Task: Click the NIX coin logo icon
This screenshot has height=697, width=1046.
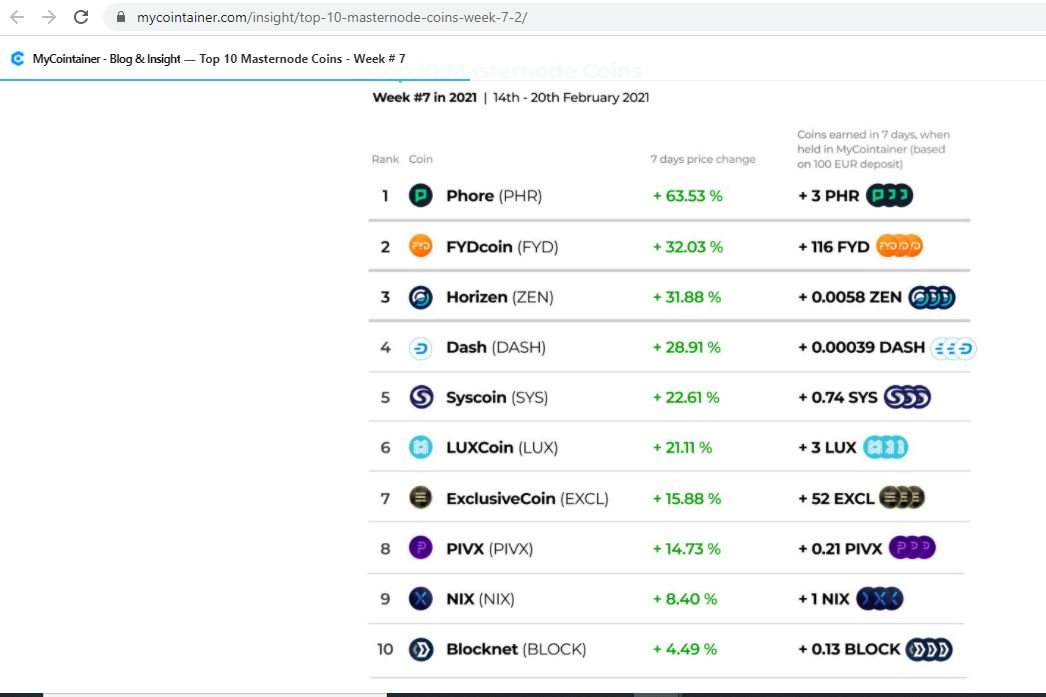Action: 421,598
